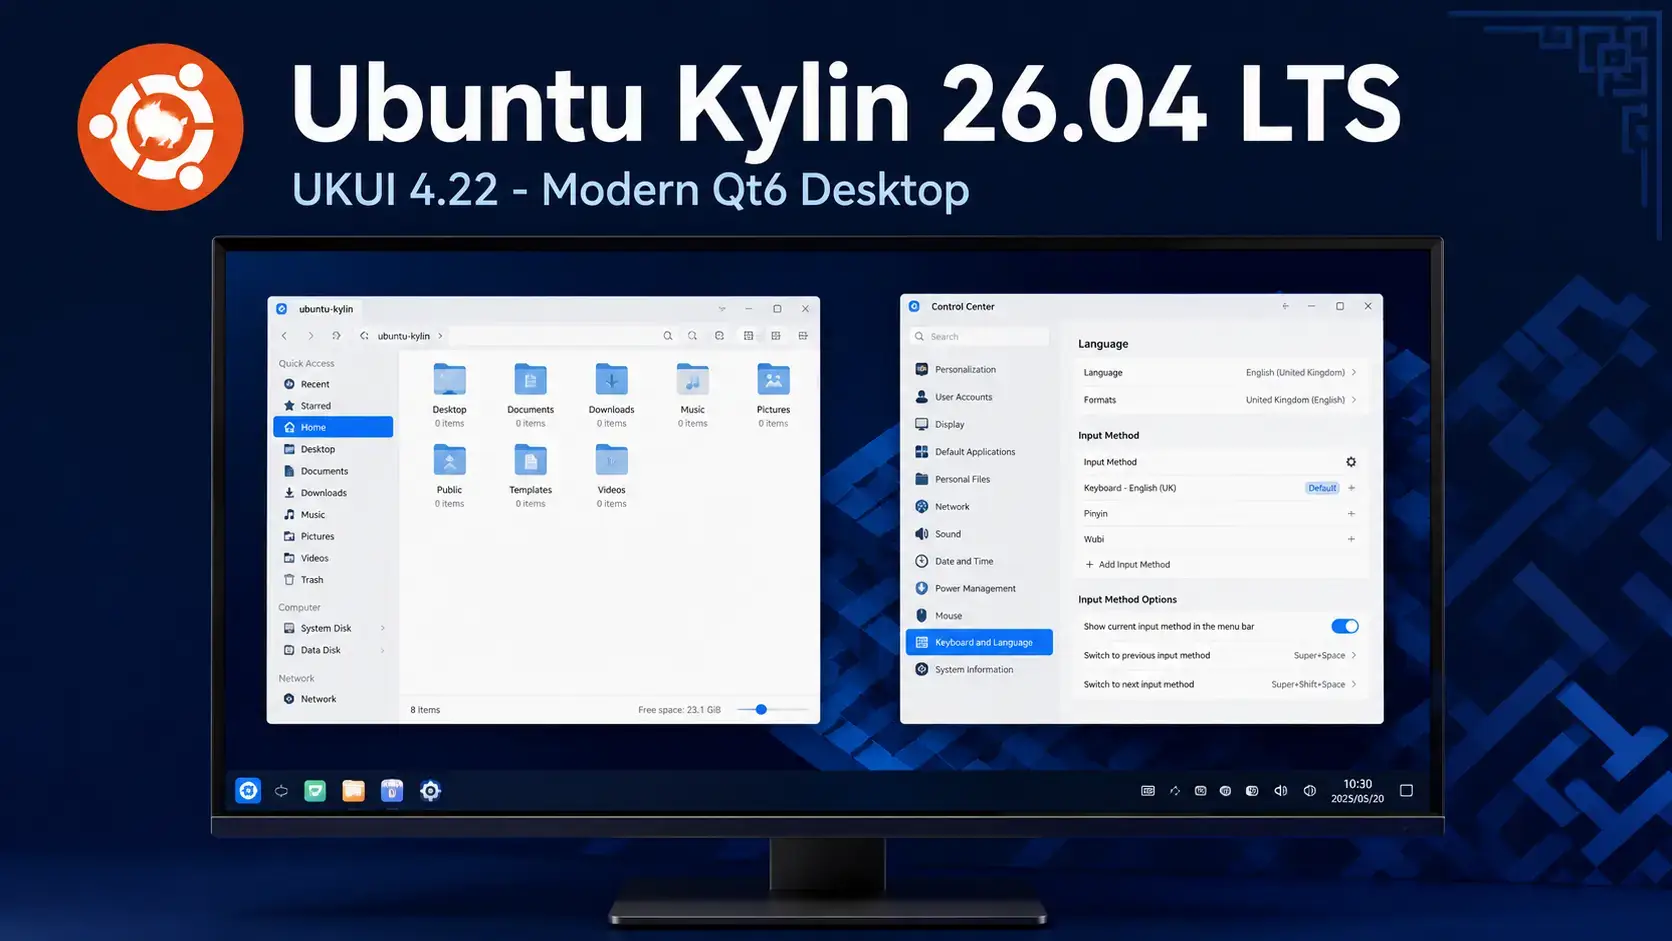Expand the System Disk entry
This screenshot has width=1672, height=941.
pos(383,628)
